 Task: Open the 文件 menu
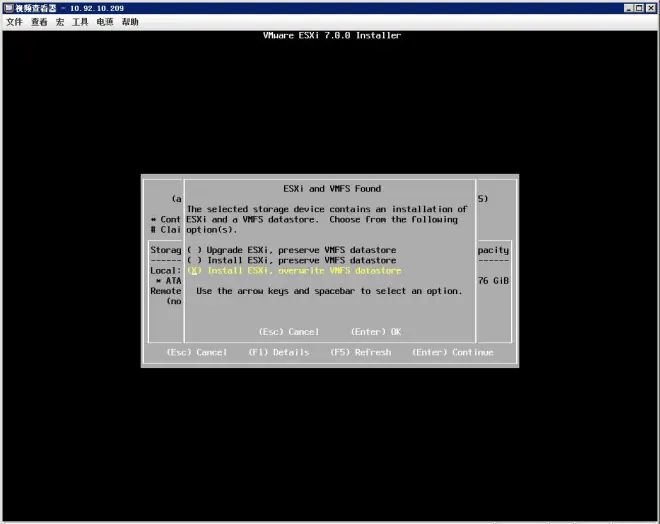coord(14,22)
